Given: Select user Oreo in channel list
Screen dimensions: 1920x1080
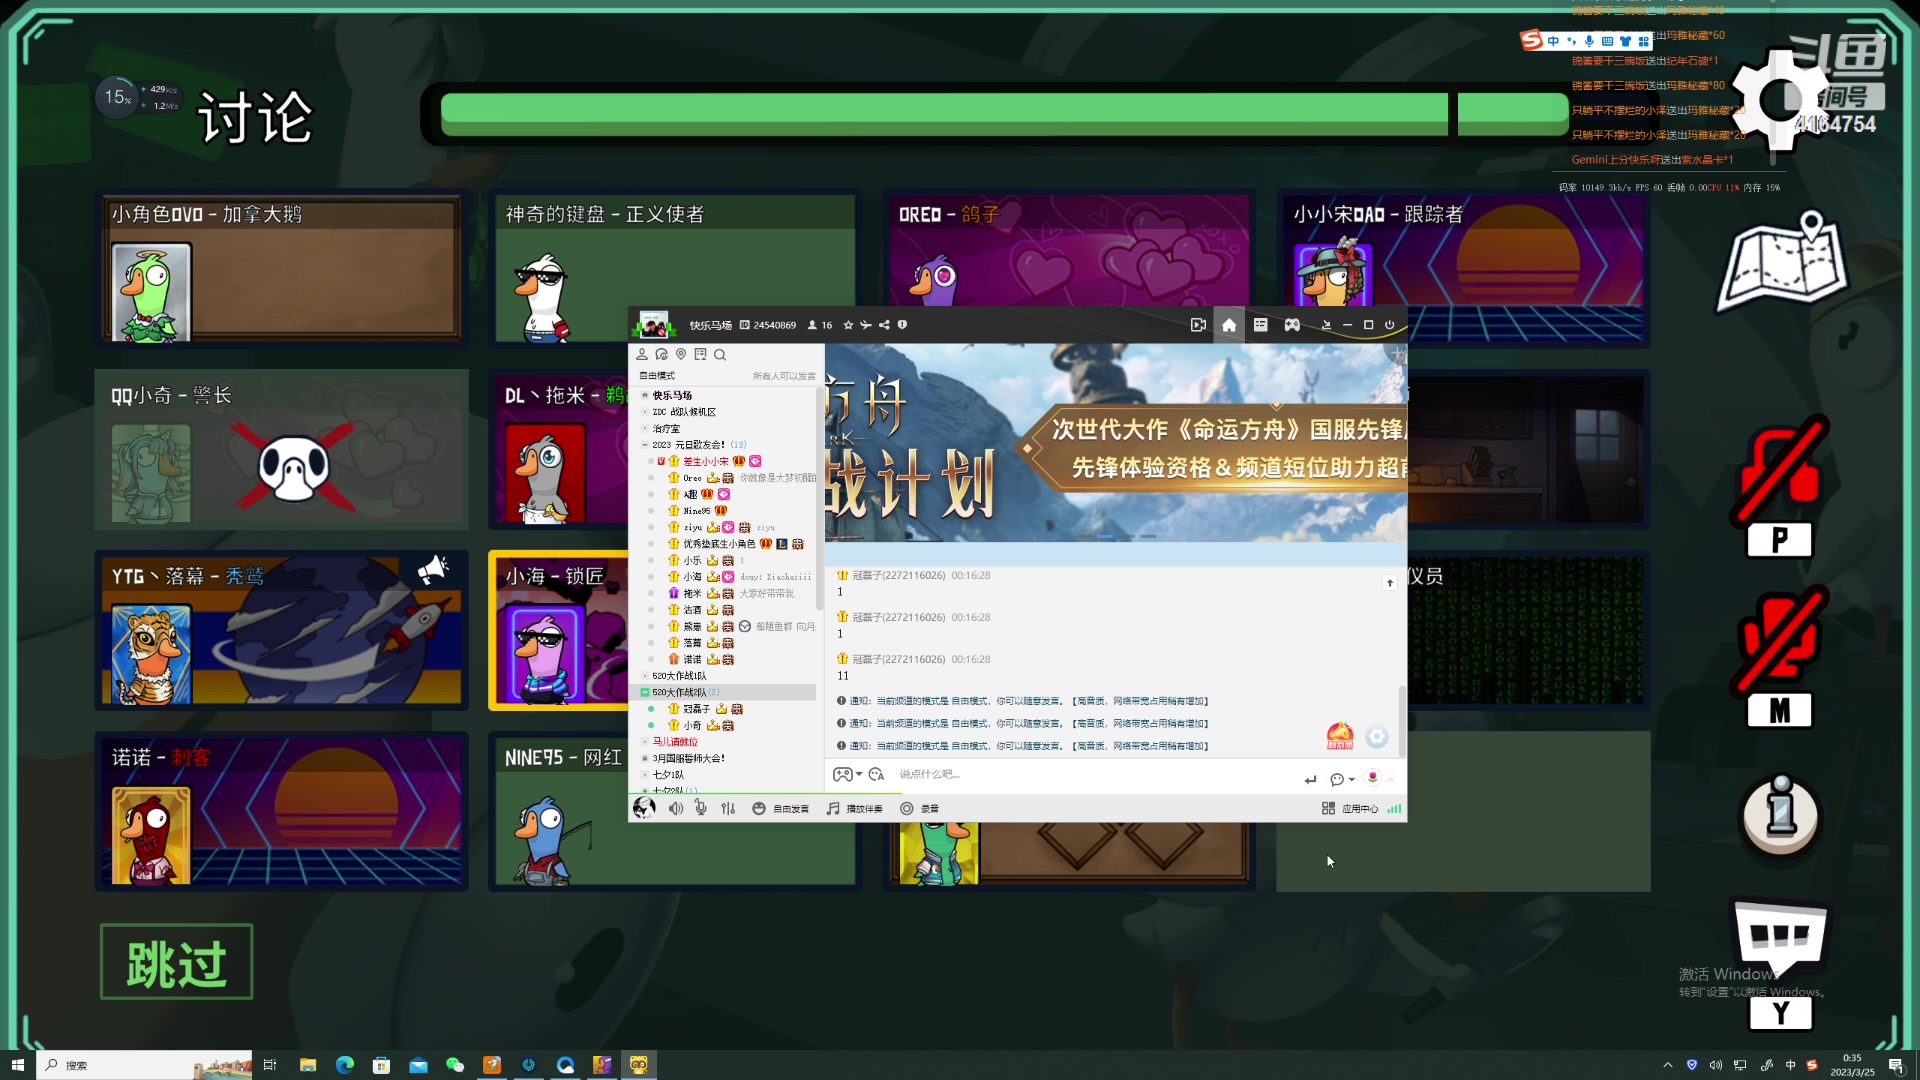Looking at the screenshot, I should pyautogui.click(x=692, y=478).
